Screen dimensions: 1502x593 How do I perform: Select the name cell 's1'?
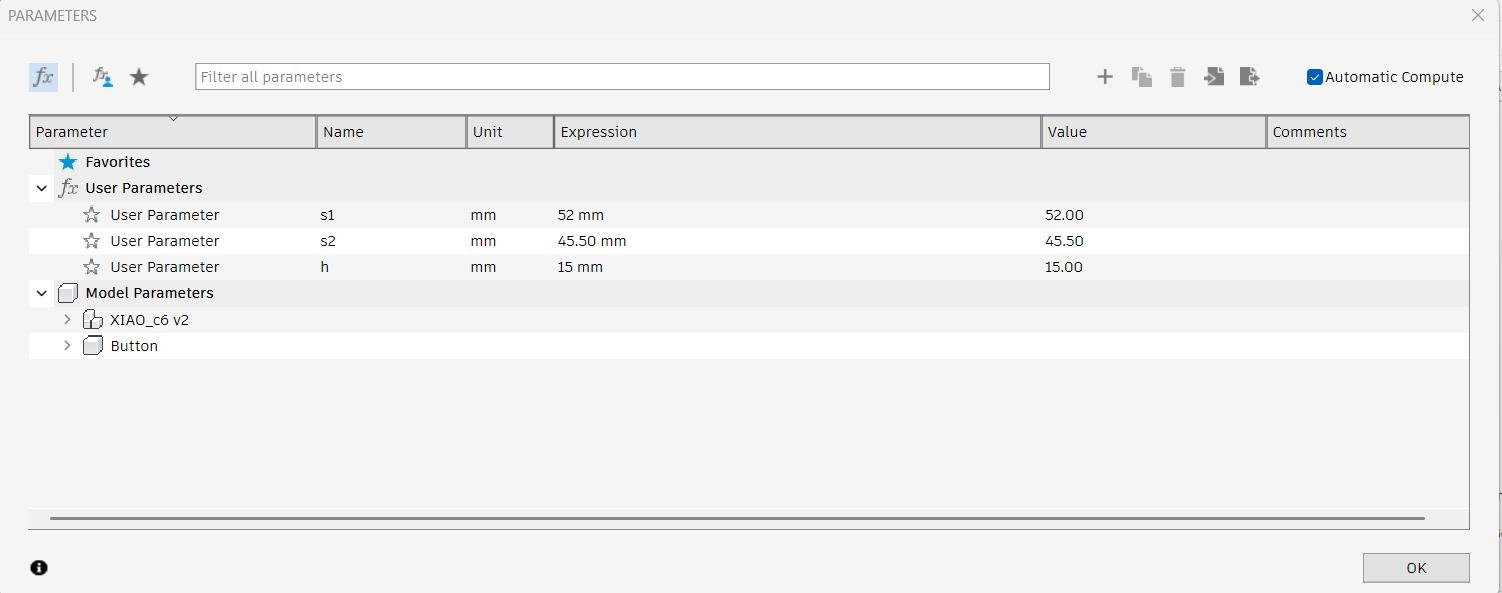click(x=328, y=215)
